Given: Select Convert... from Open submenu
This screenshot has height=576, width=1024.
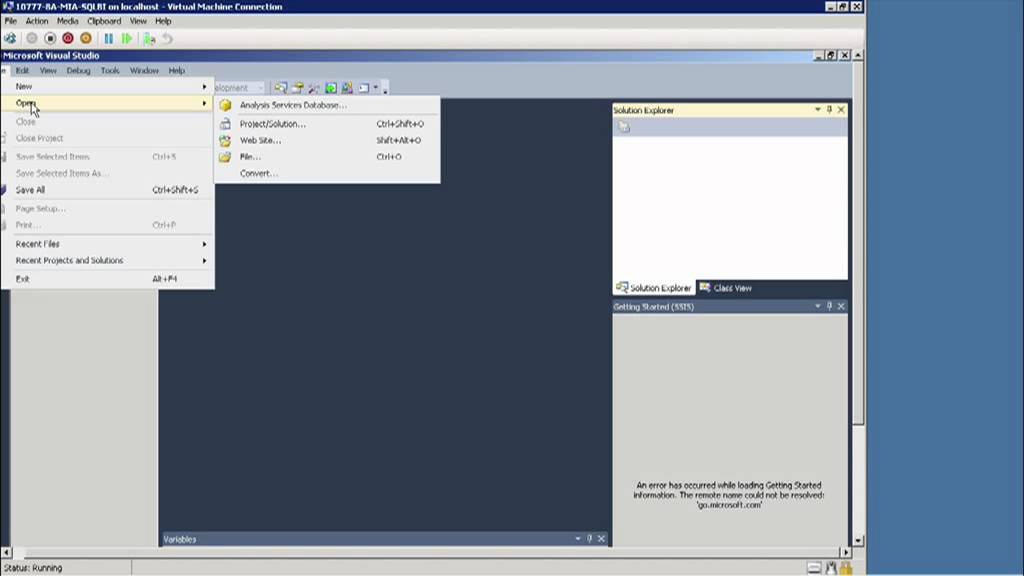Looking at the screenshot, I should (327, 174).
